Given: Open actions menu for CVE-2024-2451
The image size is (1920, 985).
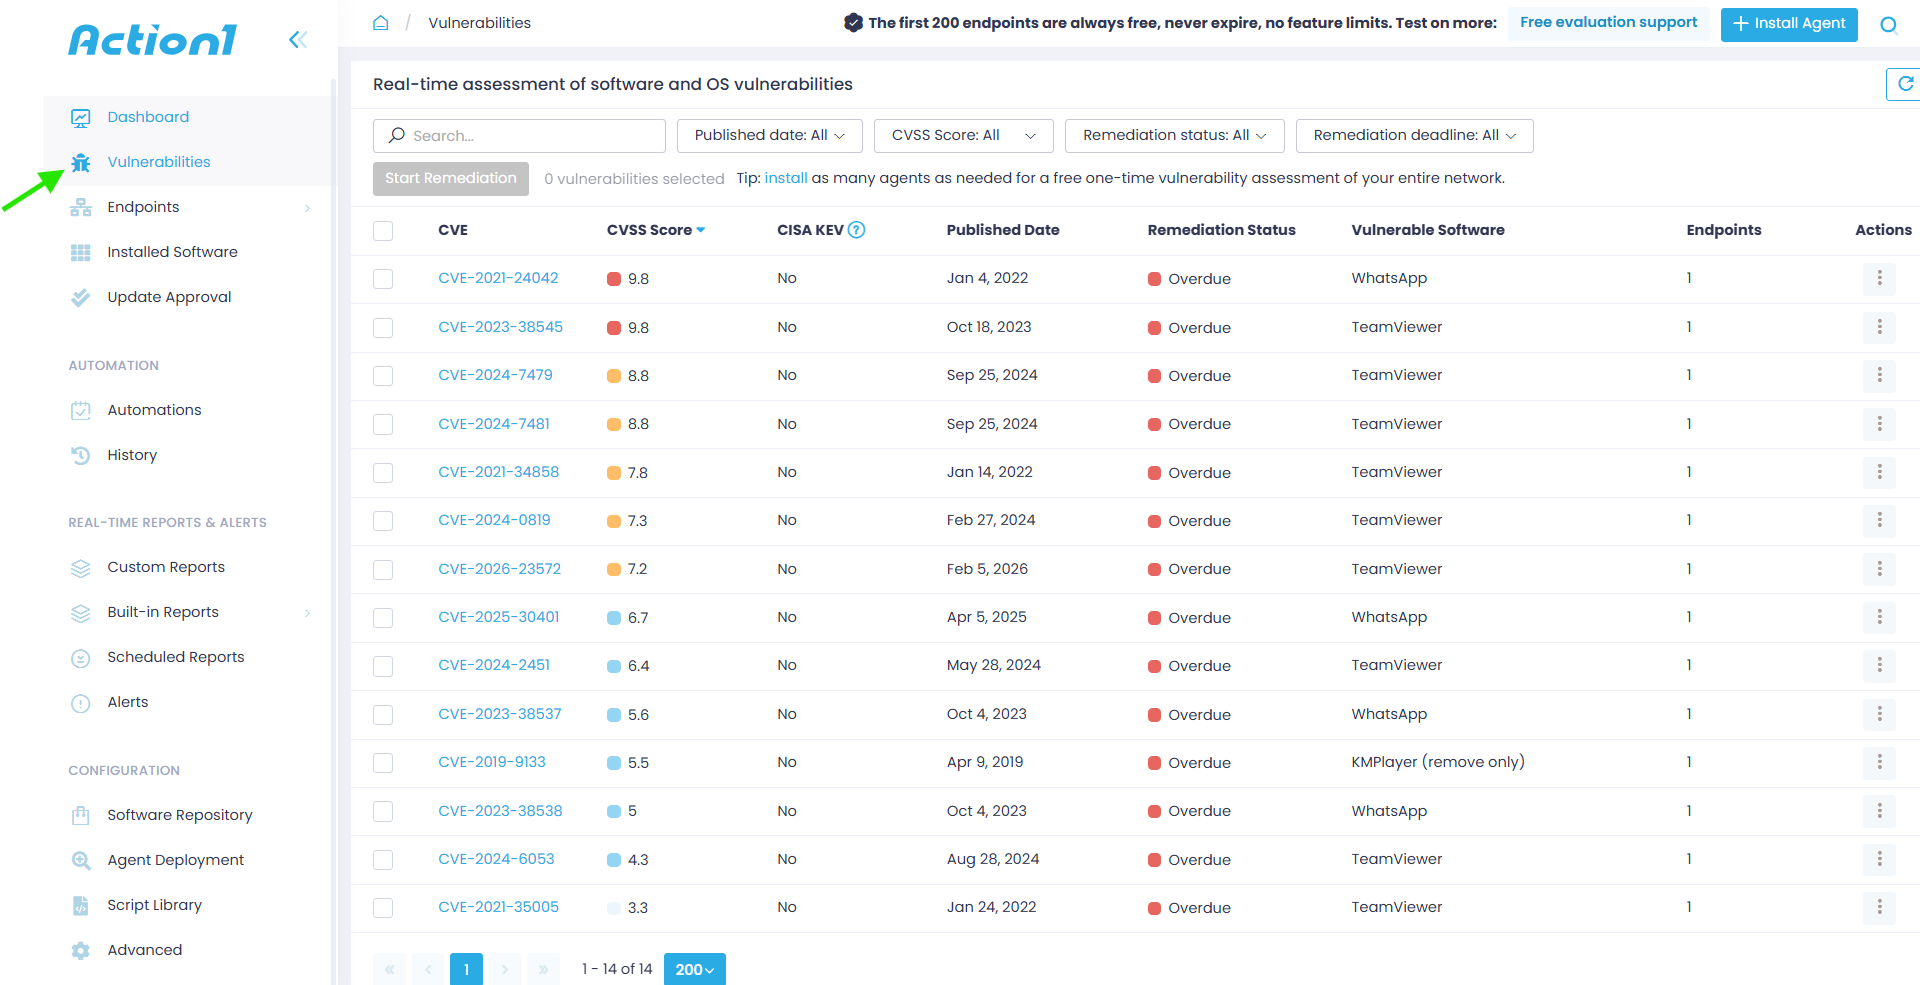Looking at the screenshot, I should coord(1879,665).
